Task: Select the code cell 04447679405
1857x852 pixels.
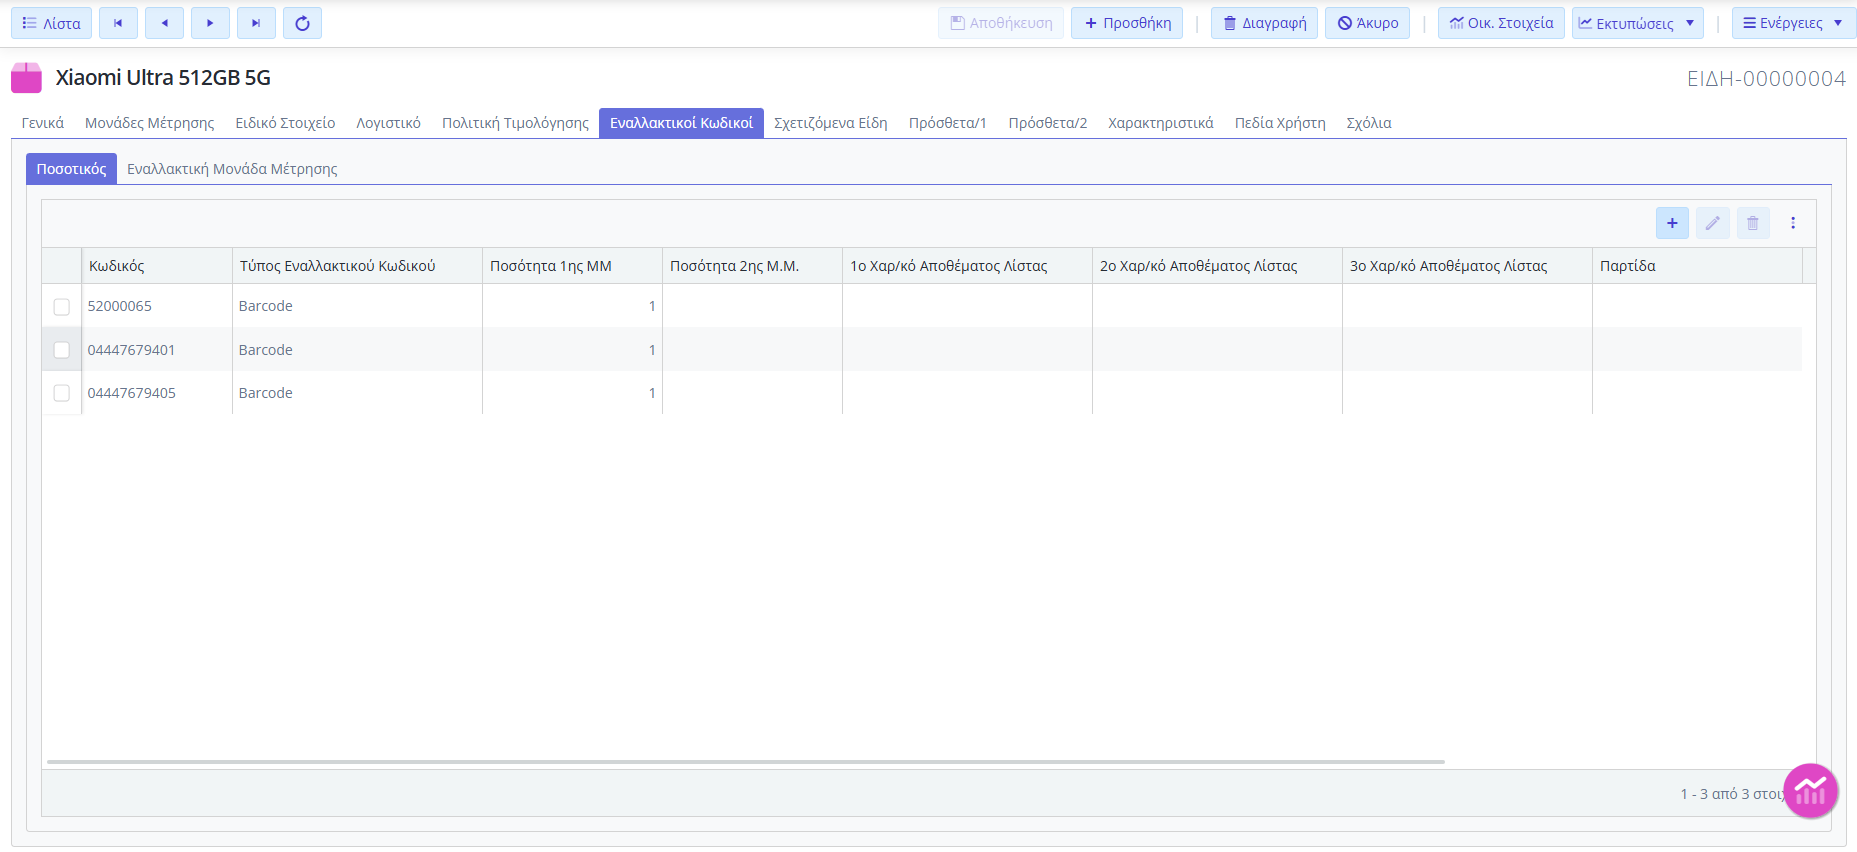Action: pos(156,393)
